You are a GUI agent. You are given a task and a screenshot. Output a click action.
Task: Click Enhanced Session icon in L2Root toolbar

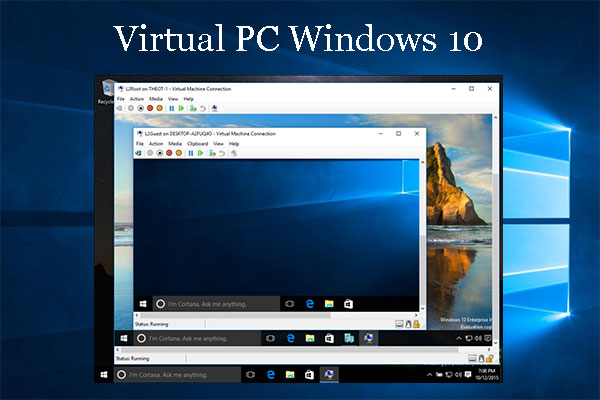[x=215, y=108]
